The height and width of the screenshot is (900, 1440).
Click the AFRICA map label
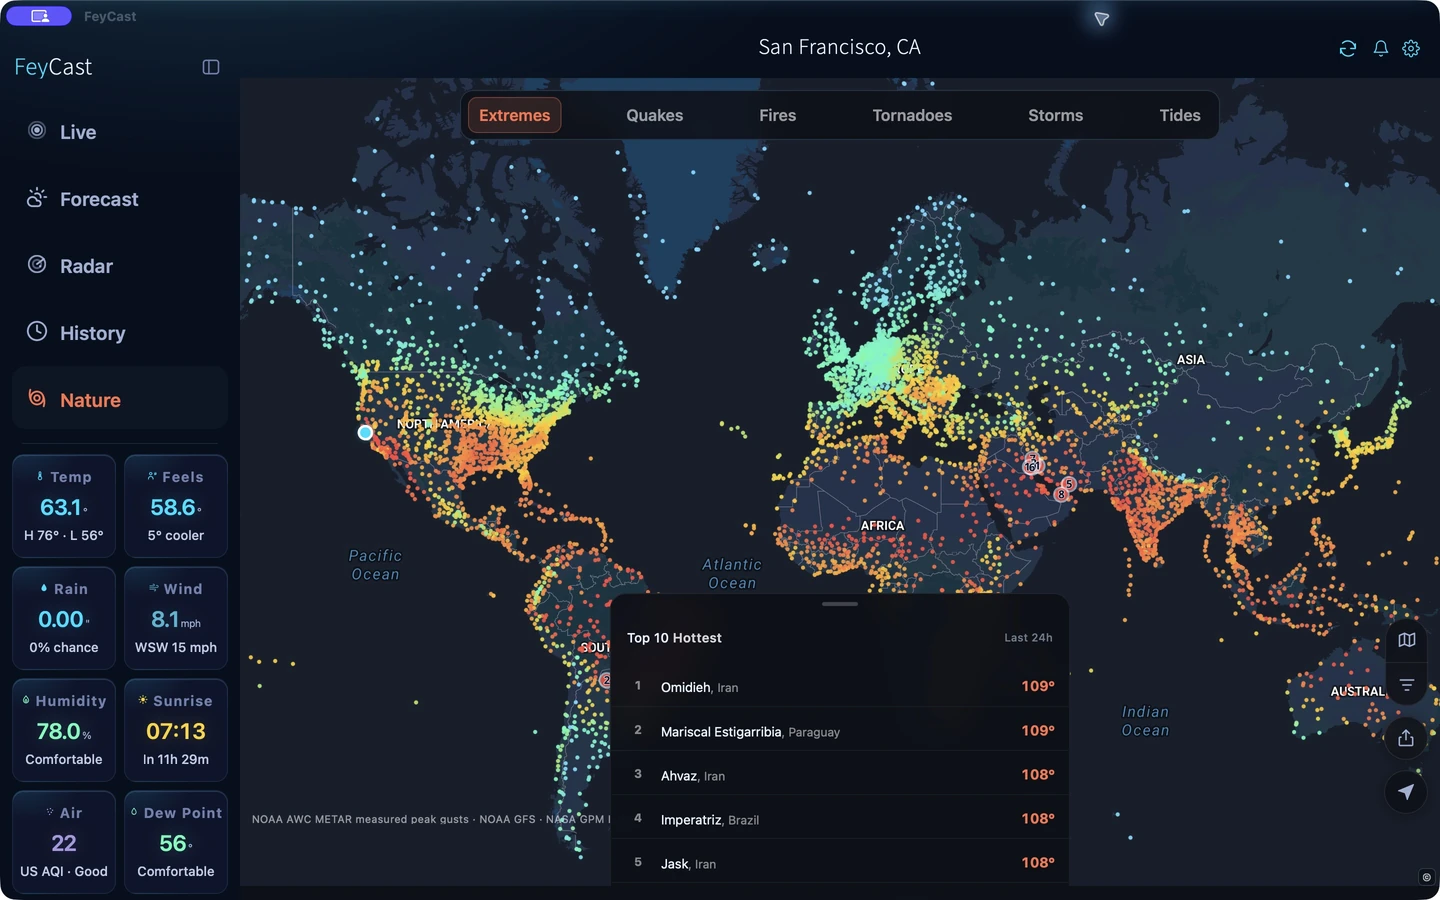point(882,525)
